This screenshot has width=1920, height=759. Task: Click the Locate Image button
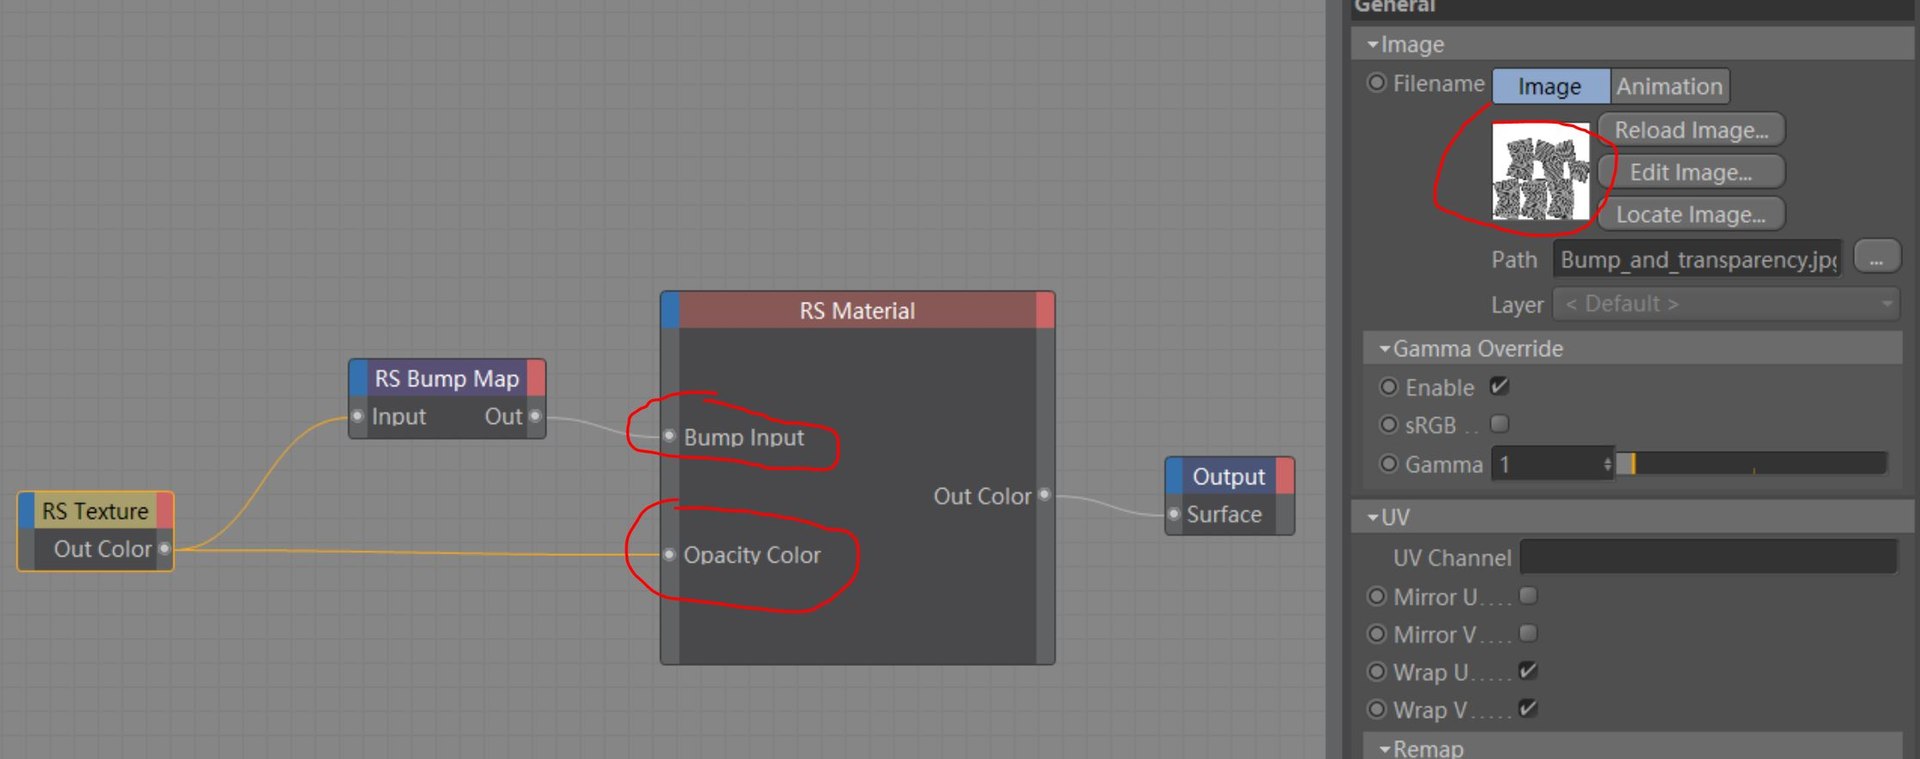[x=1691, y=214]
